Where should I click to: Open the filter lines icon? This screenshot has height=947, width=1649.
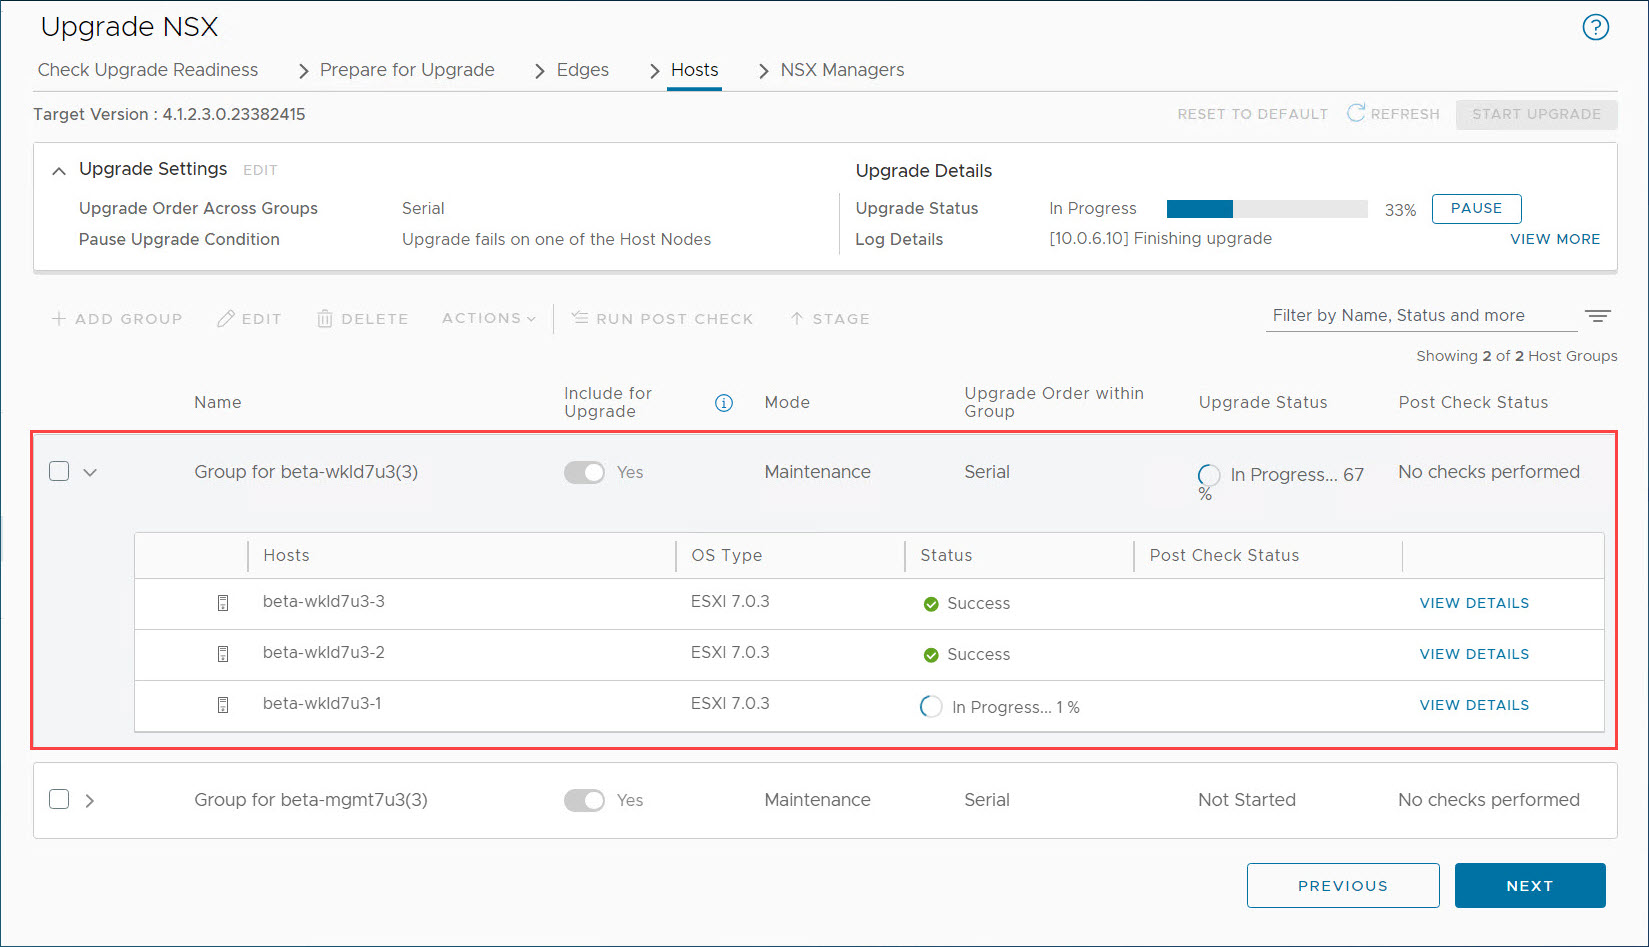pyautogui.click(x=1598, y=316)
